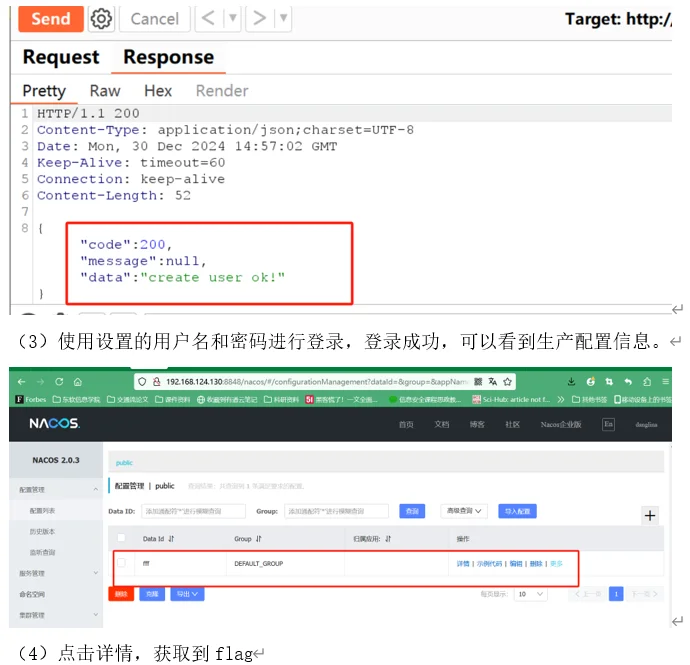The height and width of the screenshot is (665, 690).
Task: Go to previous request with back arrow
Action: tap(208, 18)
